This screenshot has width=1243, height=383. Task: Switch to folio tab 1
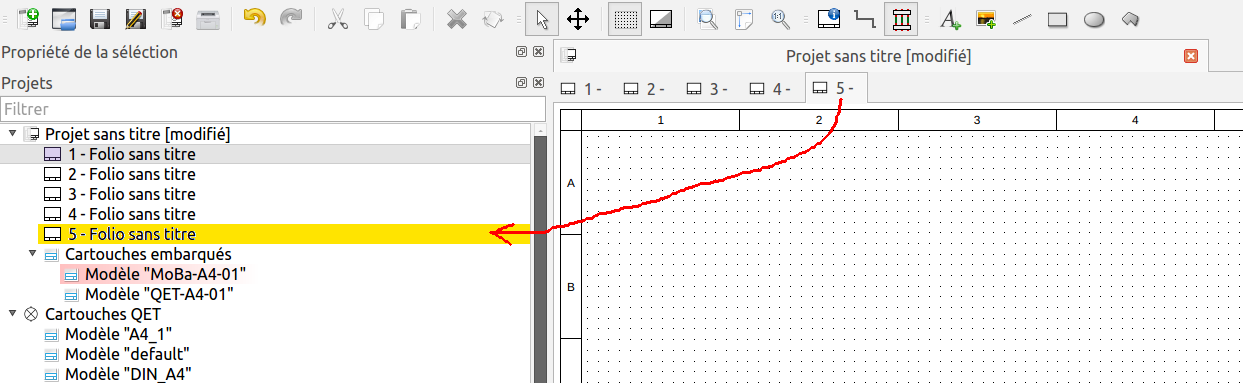(582, 89)
